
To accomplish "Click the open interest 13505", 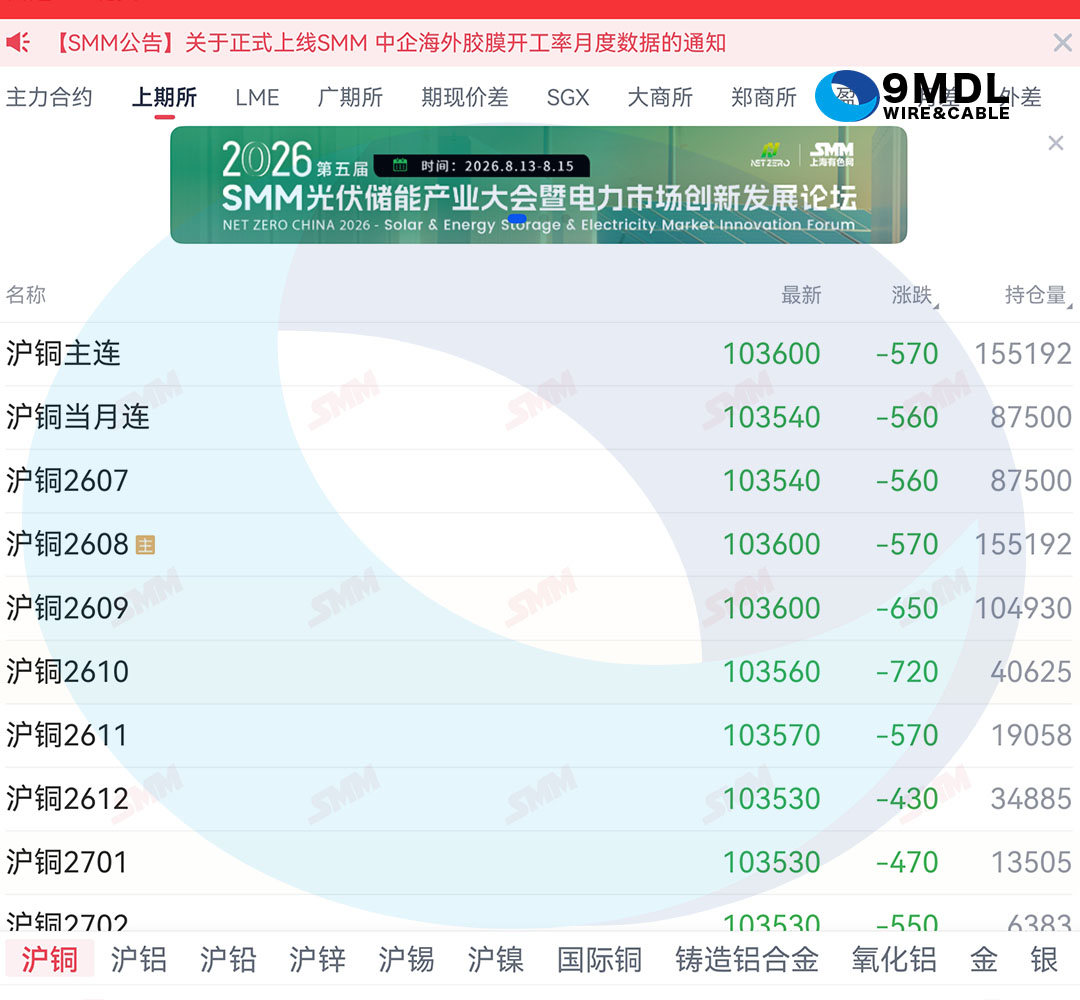I will click(x=1031, y=862).
